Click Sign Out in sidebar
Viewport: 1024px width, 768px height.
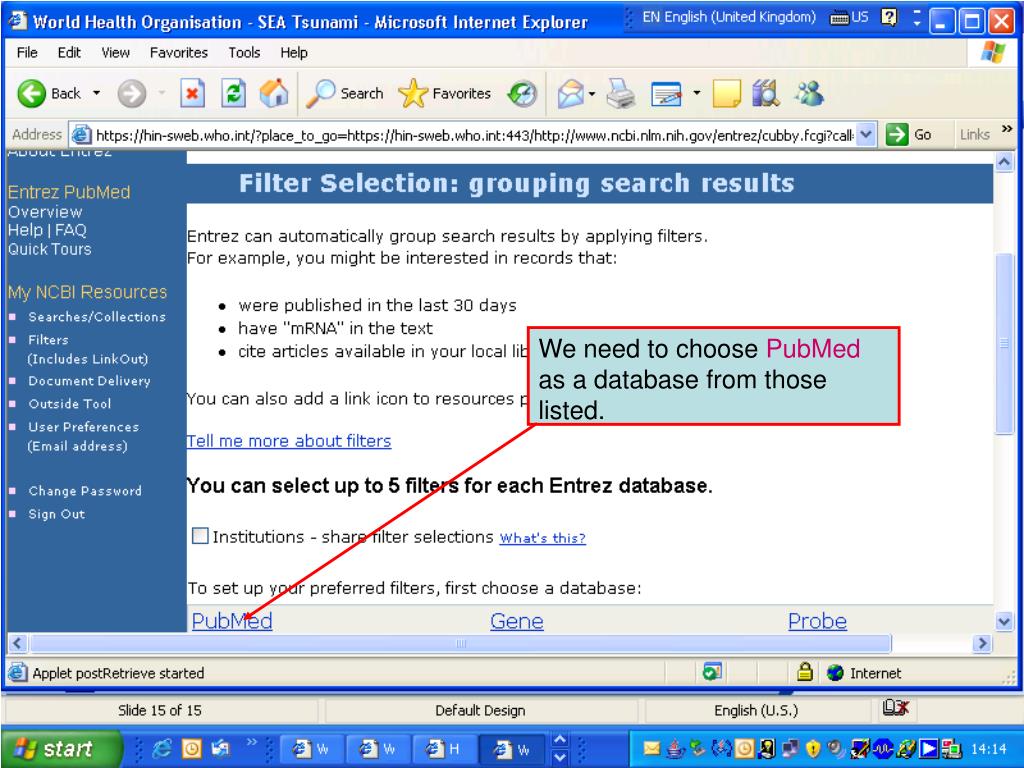(x=57, y=514)
